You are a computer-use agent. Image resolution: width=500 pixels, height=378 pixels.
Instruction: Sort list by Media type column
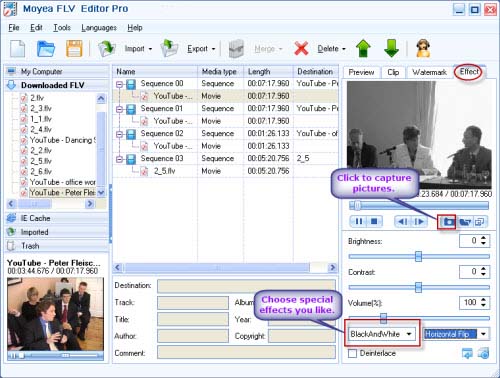tap(221, 72)
